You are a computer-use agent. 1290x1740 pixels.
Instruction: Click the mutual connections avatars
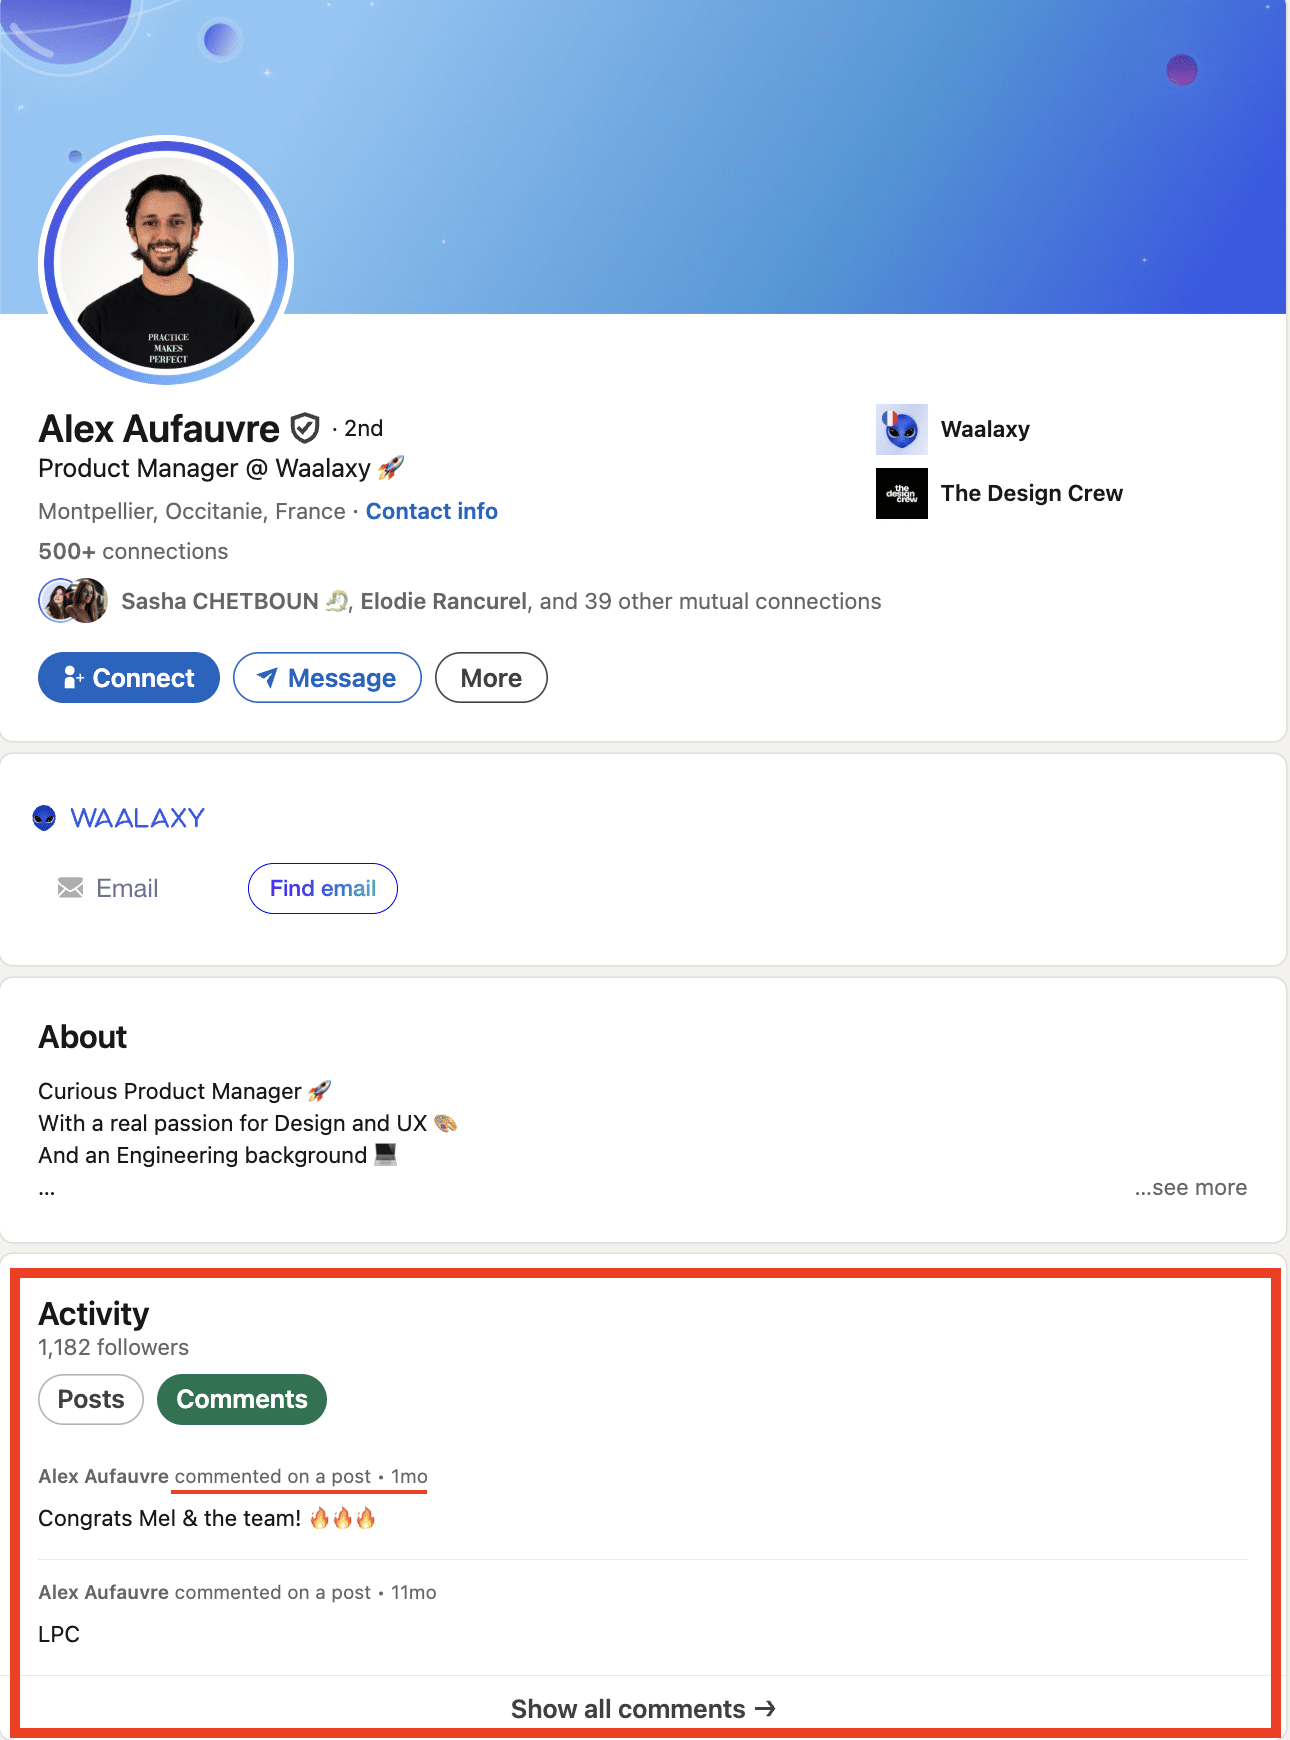point(72,601)
